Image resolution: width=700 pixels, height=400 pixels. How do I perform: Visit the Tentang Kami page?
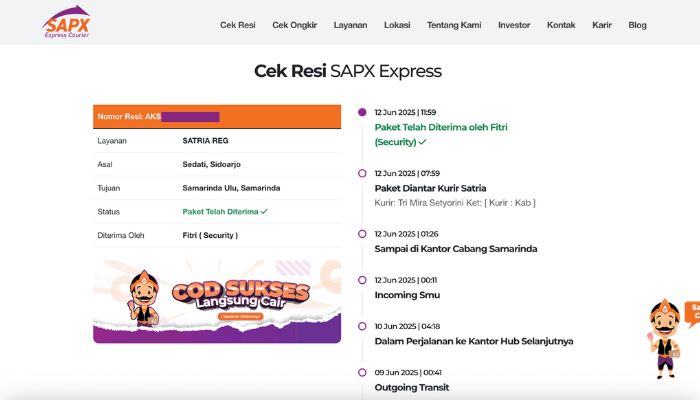[x=454, y=25]
